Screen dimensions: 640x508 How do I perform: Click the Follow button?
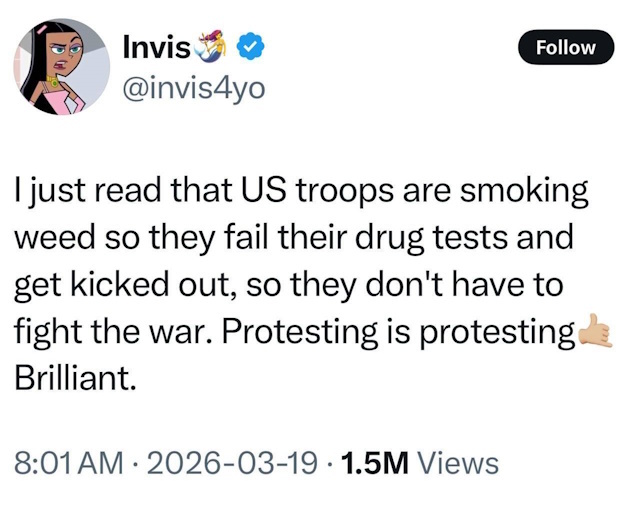[x=566, y=47]
